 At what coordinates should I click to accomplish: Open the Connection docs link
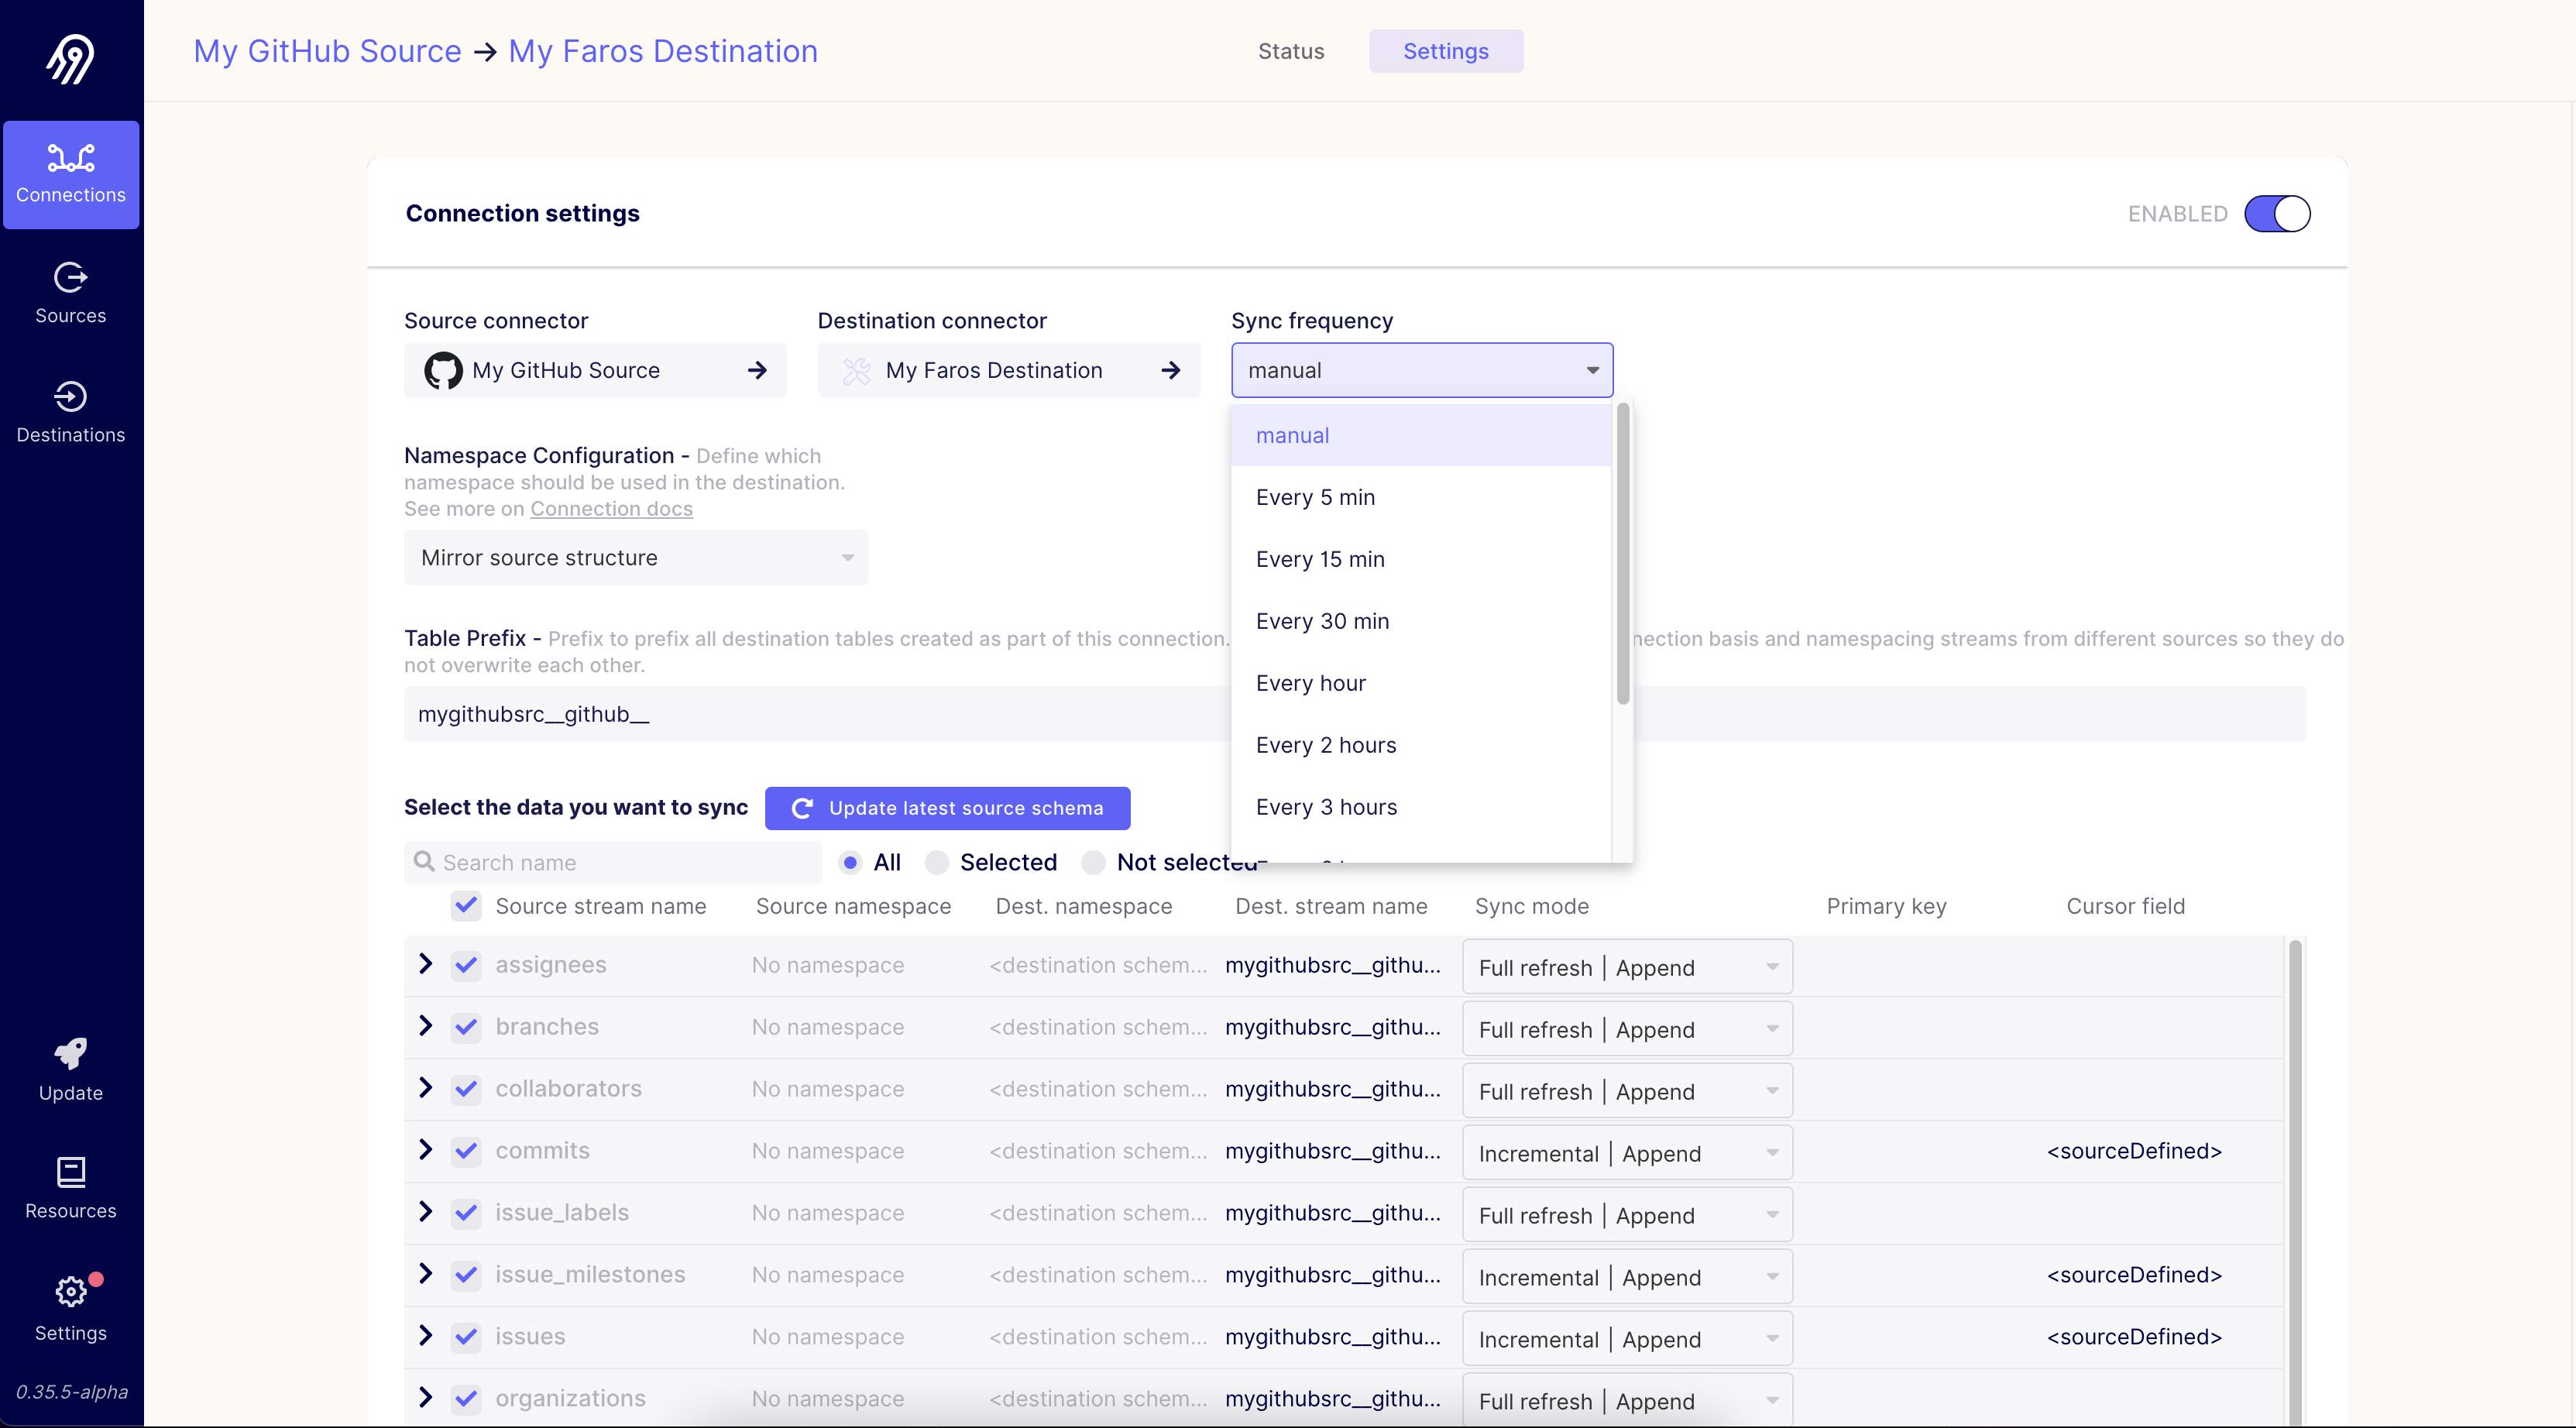pyautogui.click(x=611, y=509)
